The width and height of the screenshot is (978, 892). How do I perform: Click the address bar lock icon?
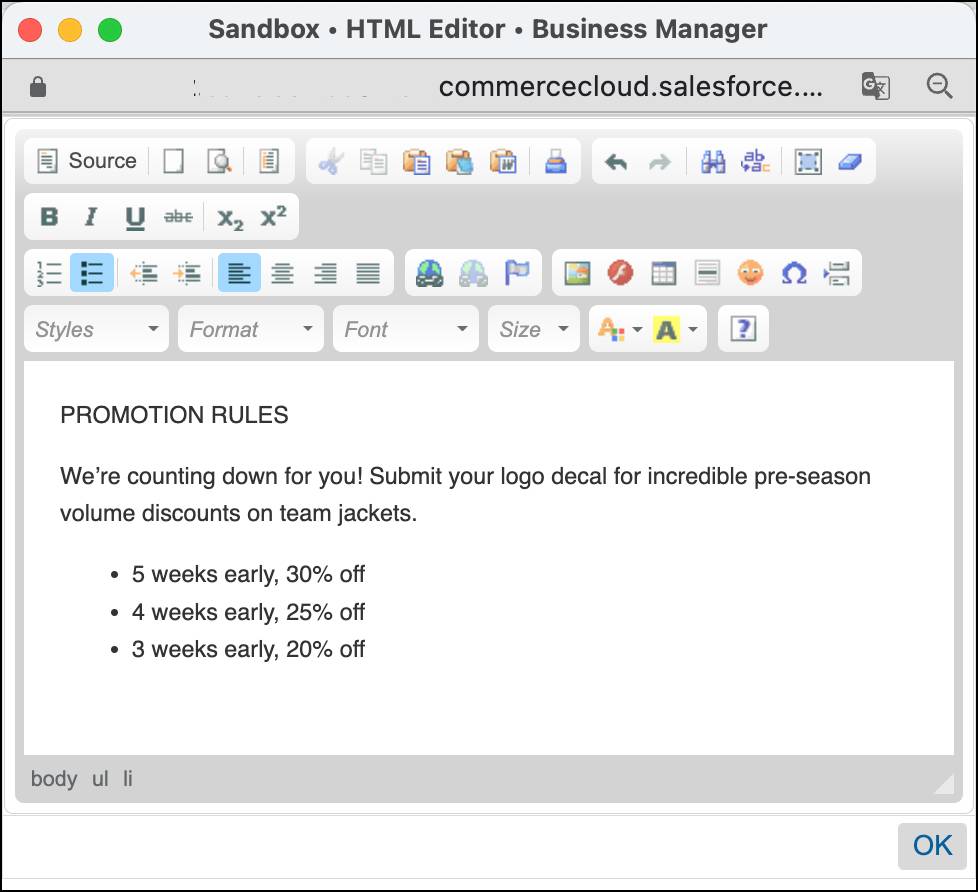click(38, 86)
